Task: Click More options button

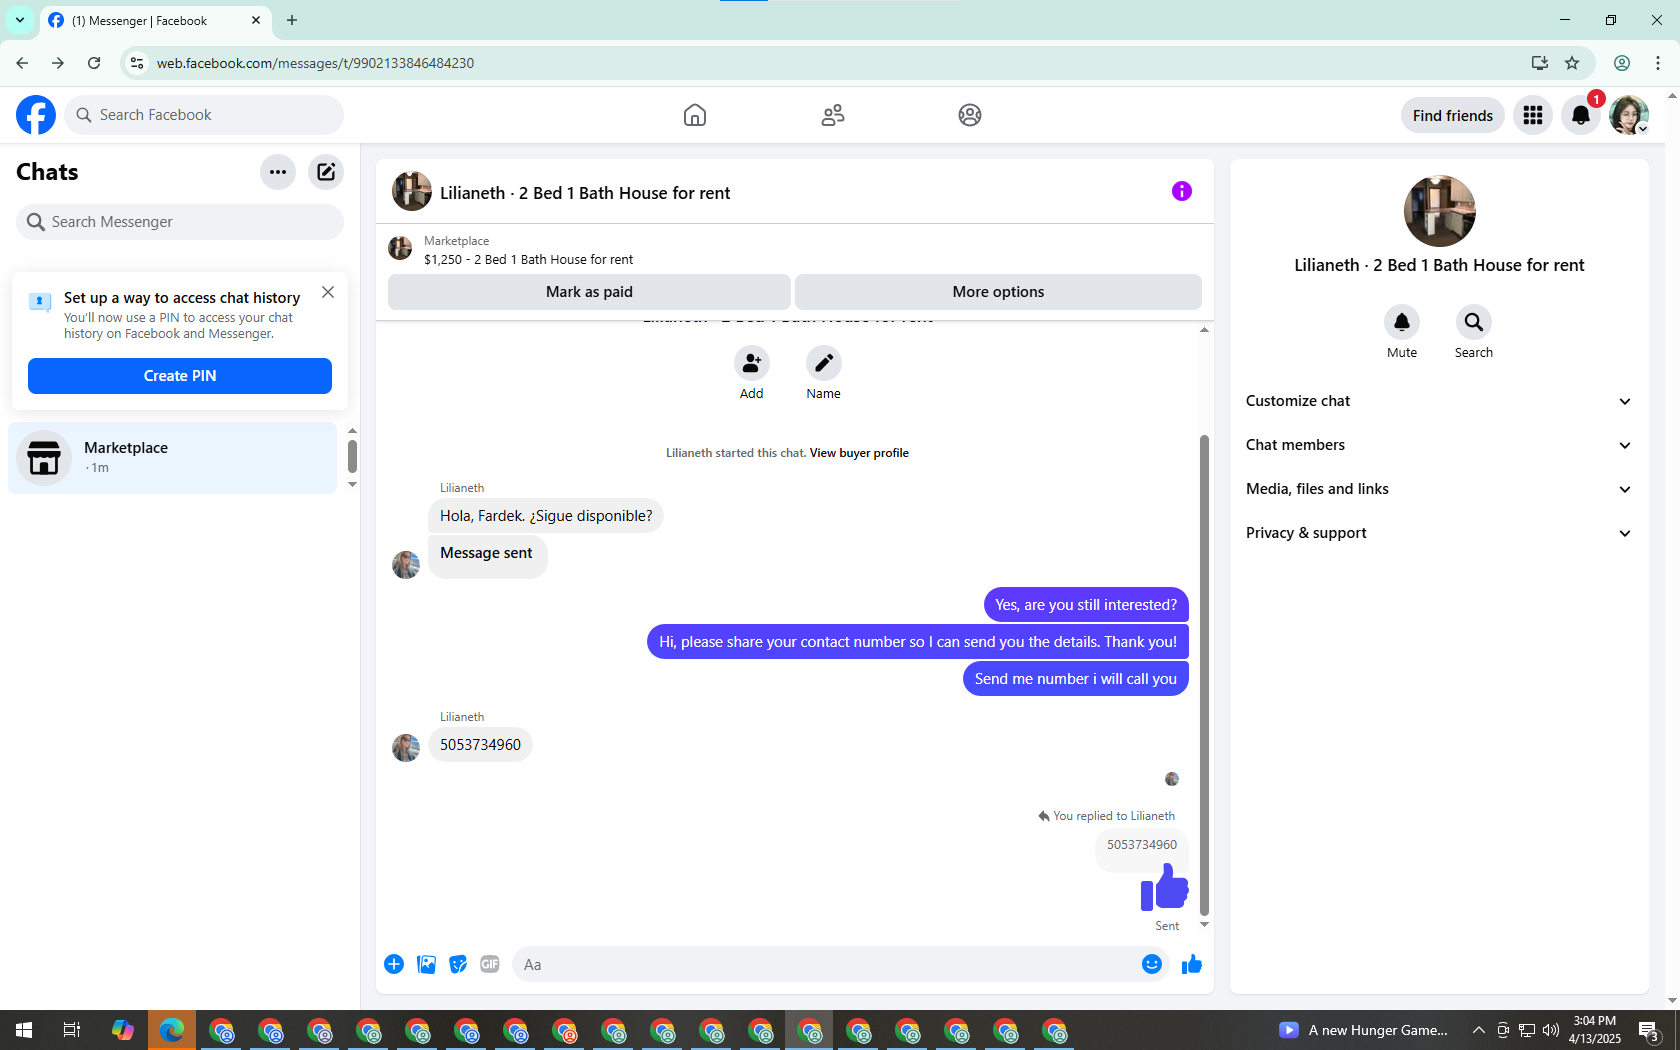Action: tap(998, 292)
